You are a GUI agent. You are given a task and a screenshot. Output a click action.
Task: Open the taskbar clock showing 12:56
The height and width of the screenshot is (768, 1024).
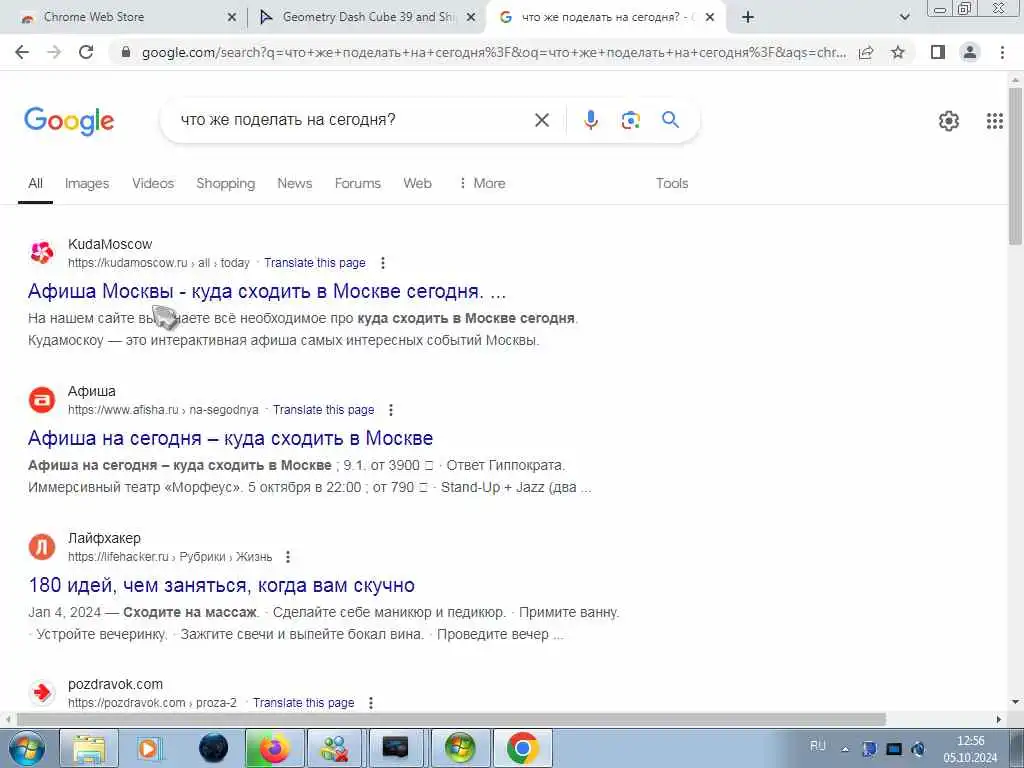coord(970,749)
